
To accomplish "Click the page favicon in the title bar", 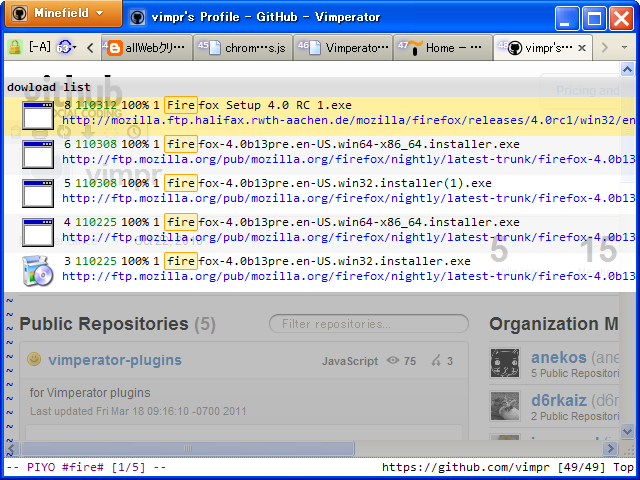I will (x=138, y=17).
